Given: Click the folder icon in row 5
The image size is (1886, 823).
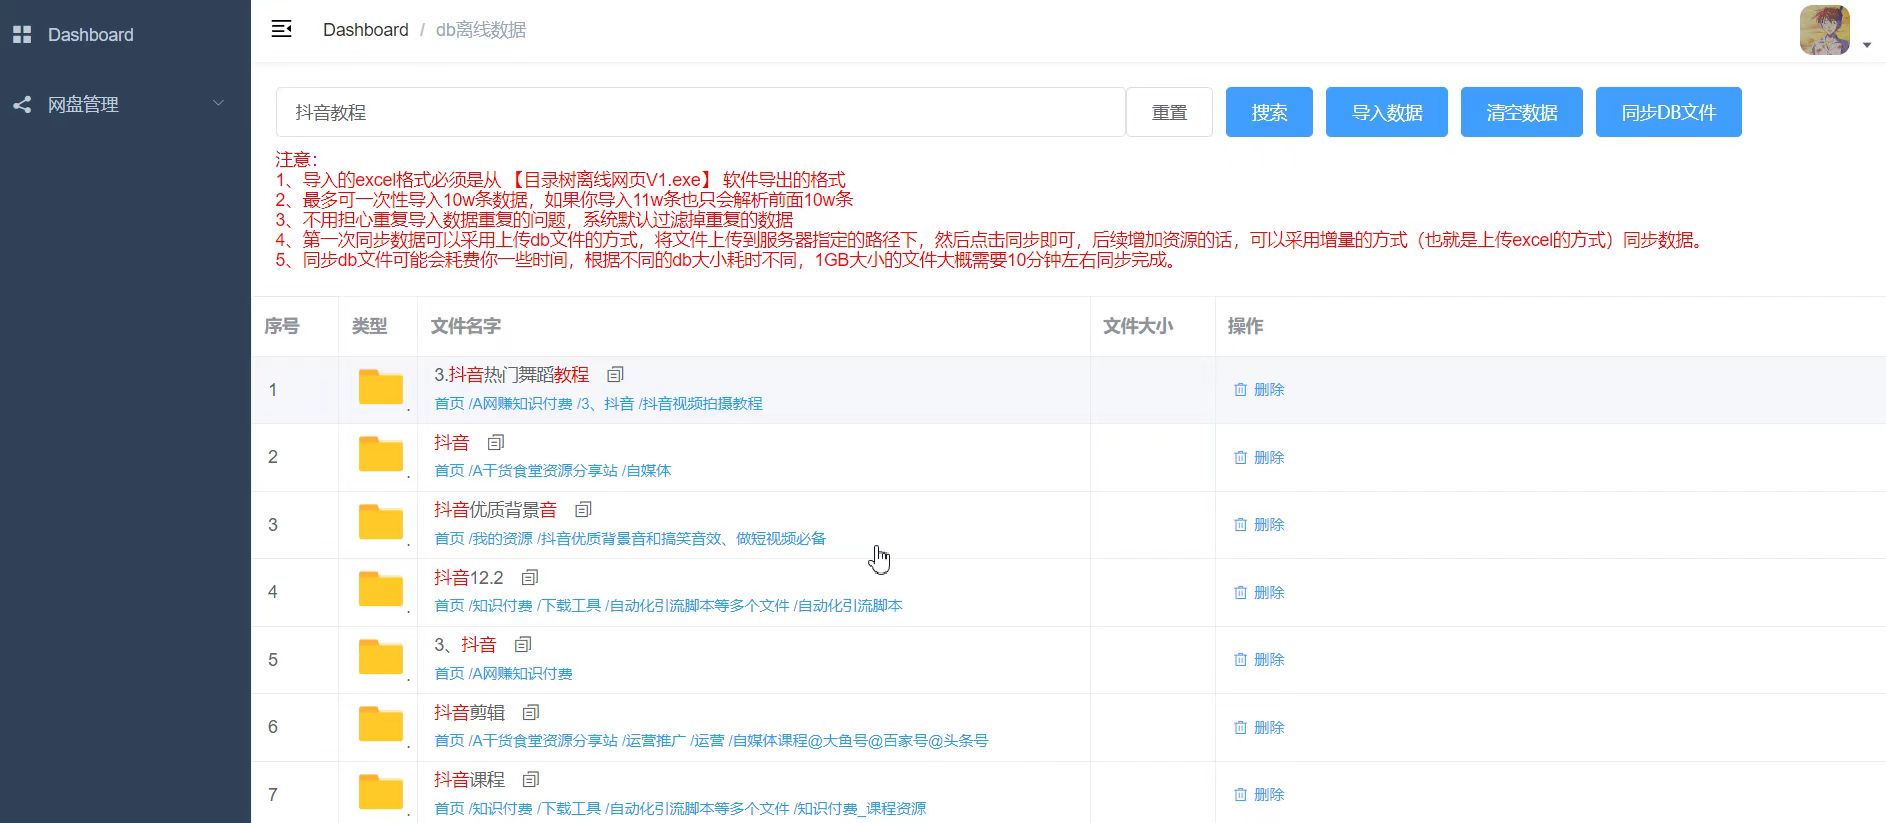Looking at the screenshot, I should pos(380,657).
